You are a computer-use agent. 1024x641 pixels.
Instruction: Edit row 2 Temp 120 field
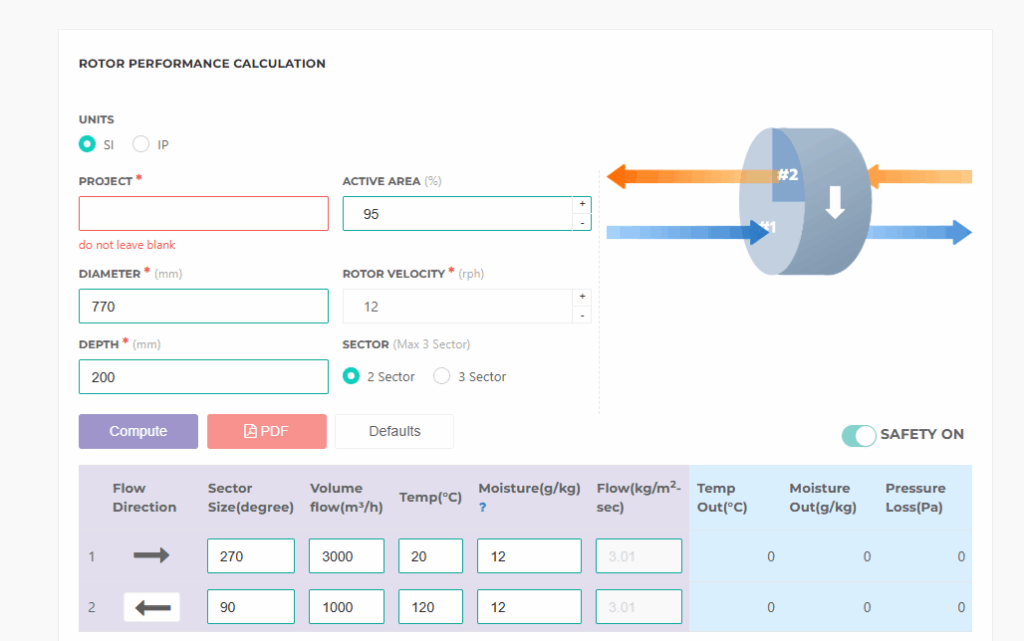pos(430,607)
